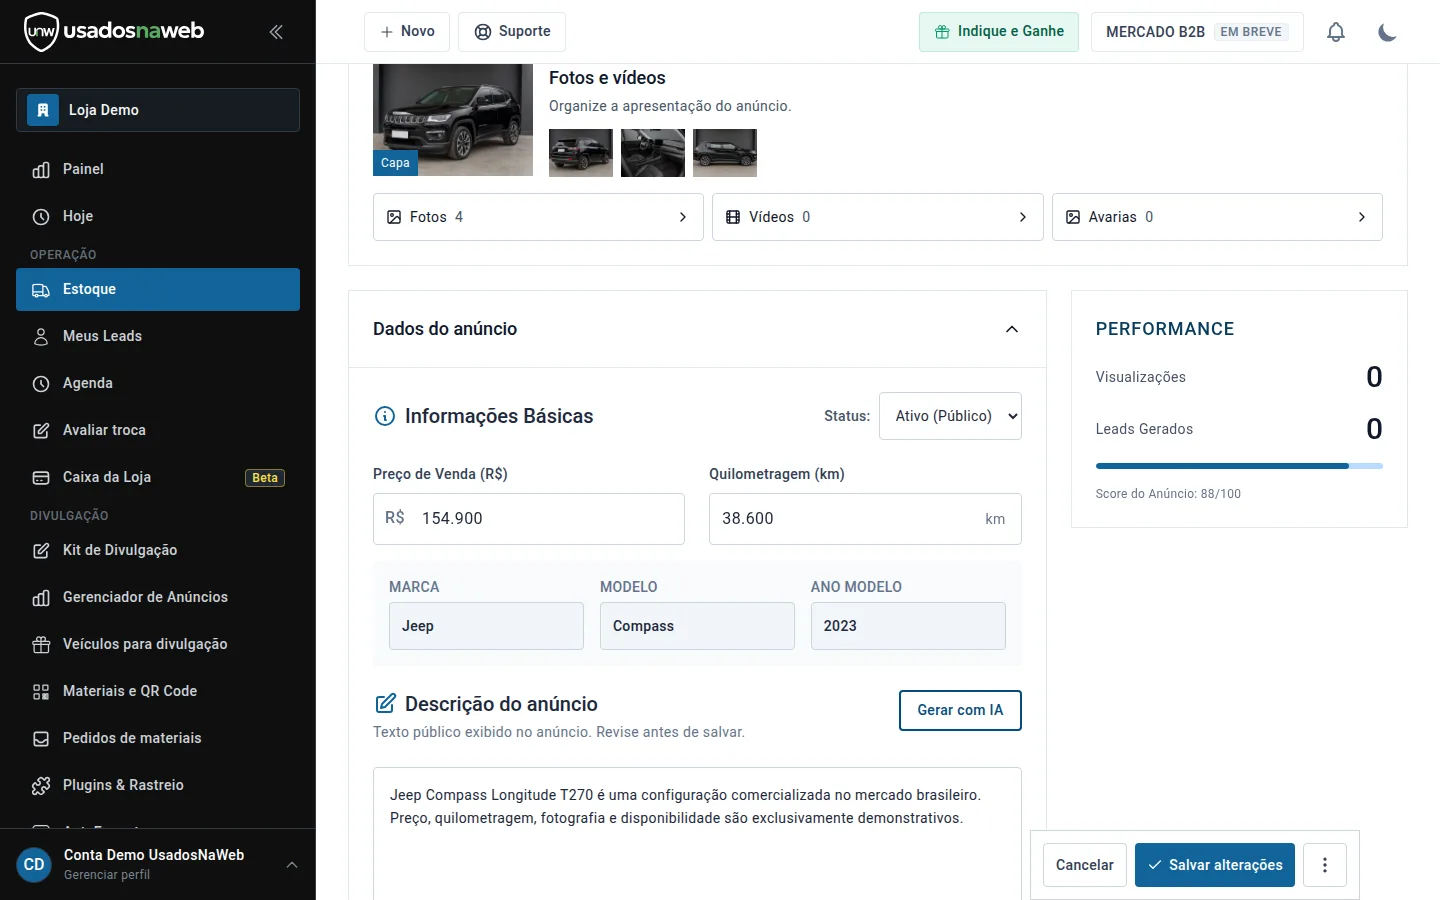Click the Novo button
This screenshot has height=900, width=1440.
pos(407,32)
